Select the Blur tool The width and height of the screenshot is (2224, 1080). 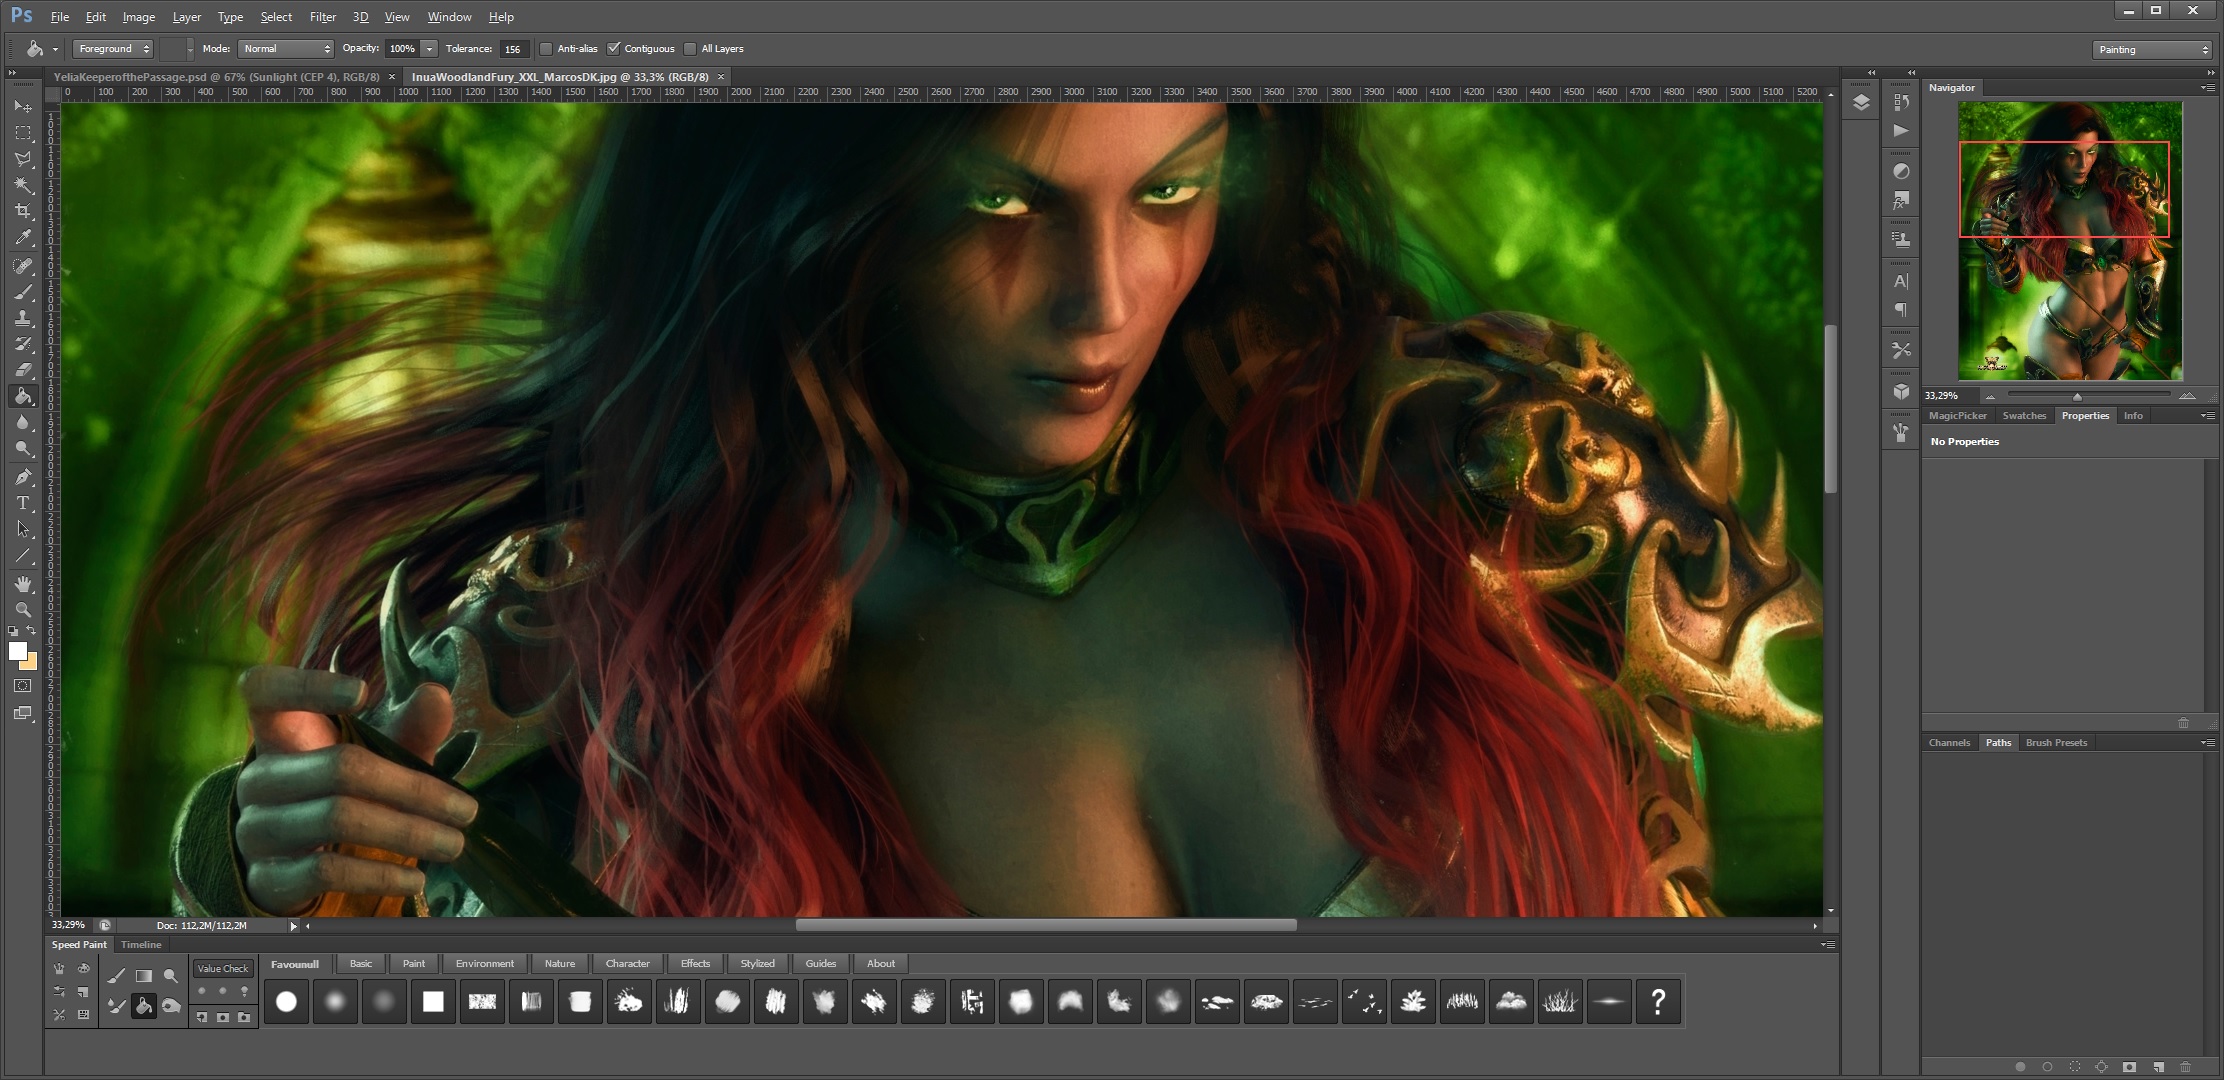[x=23, y=423]
